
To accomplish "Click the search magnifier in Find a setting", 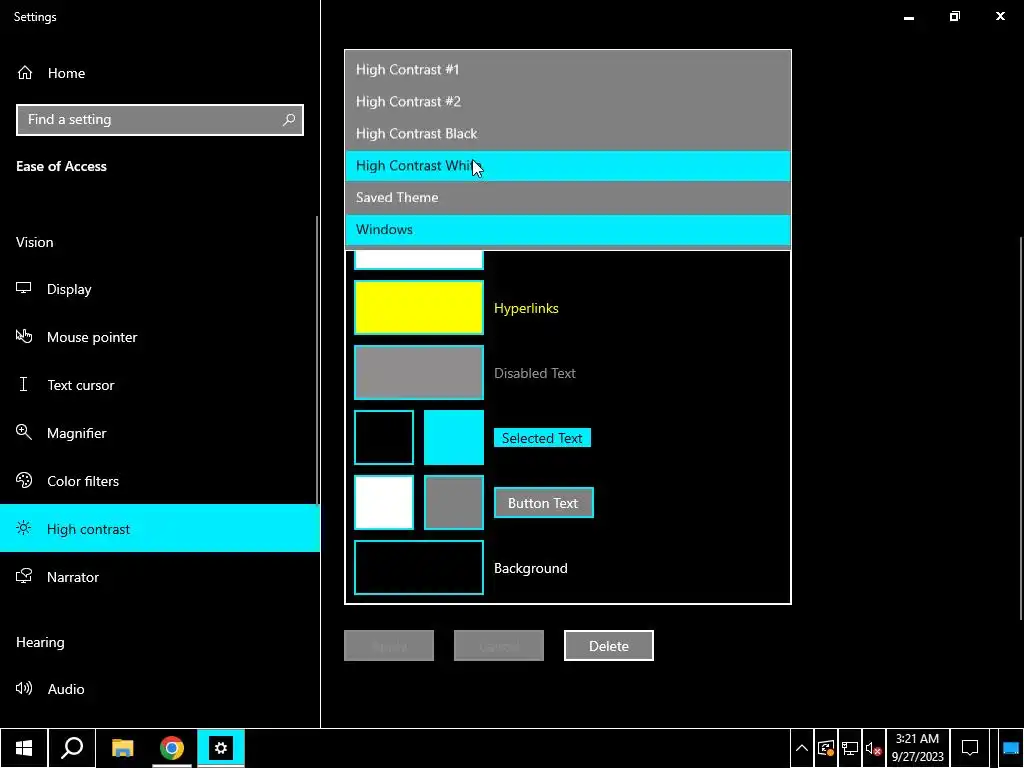I will click(x=289, y=120).
